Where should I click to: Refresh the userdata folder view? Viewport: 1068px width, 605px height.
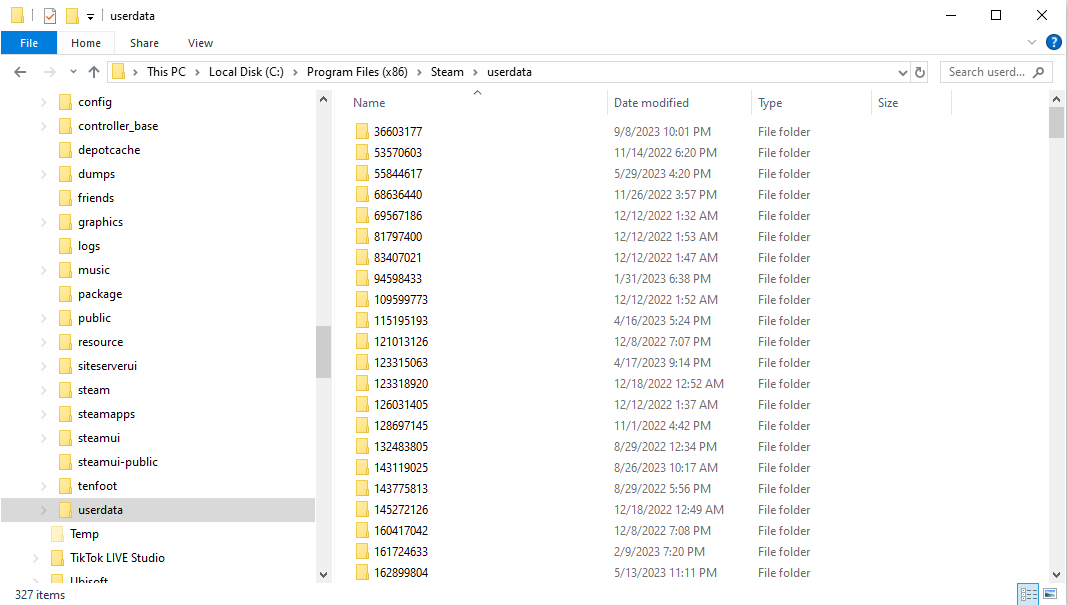click(920, 72)
